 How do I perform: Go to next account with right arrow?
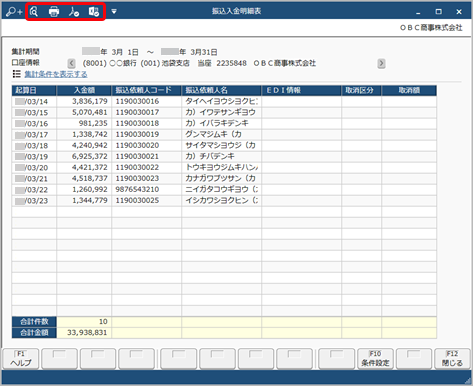point(381,63)
